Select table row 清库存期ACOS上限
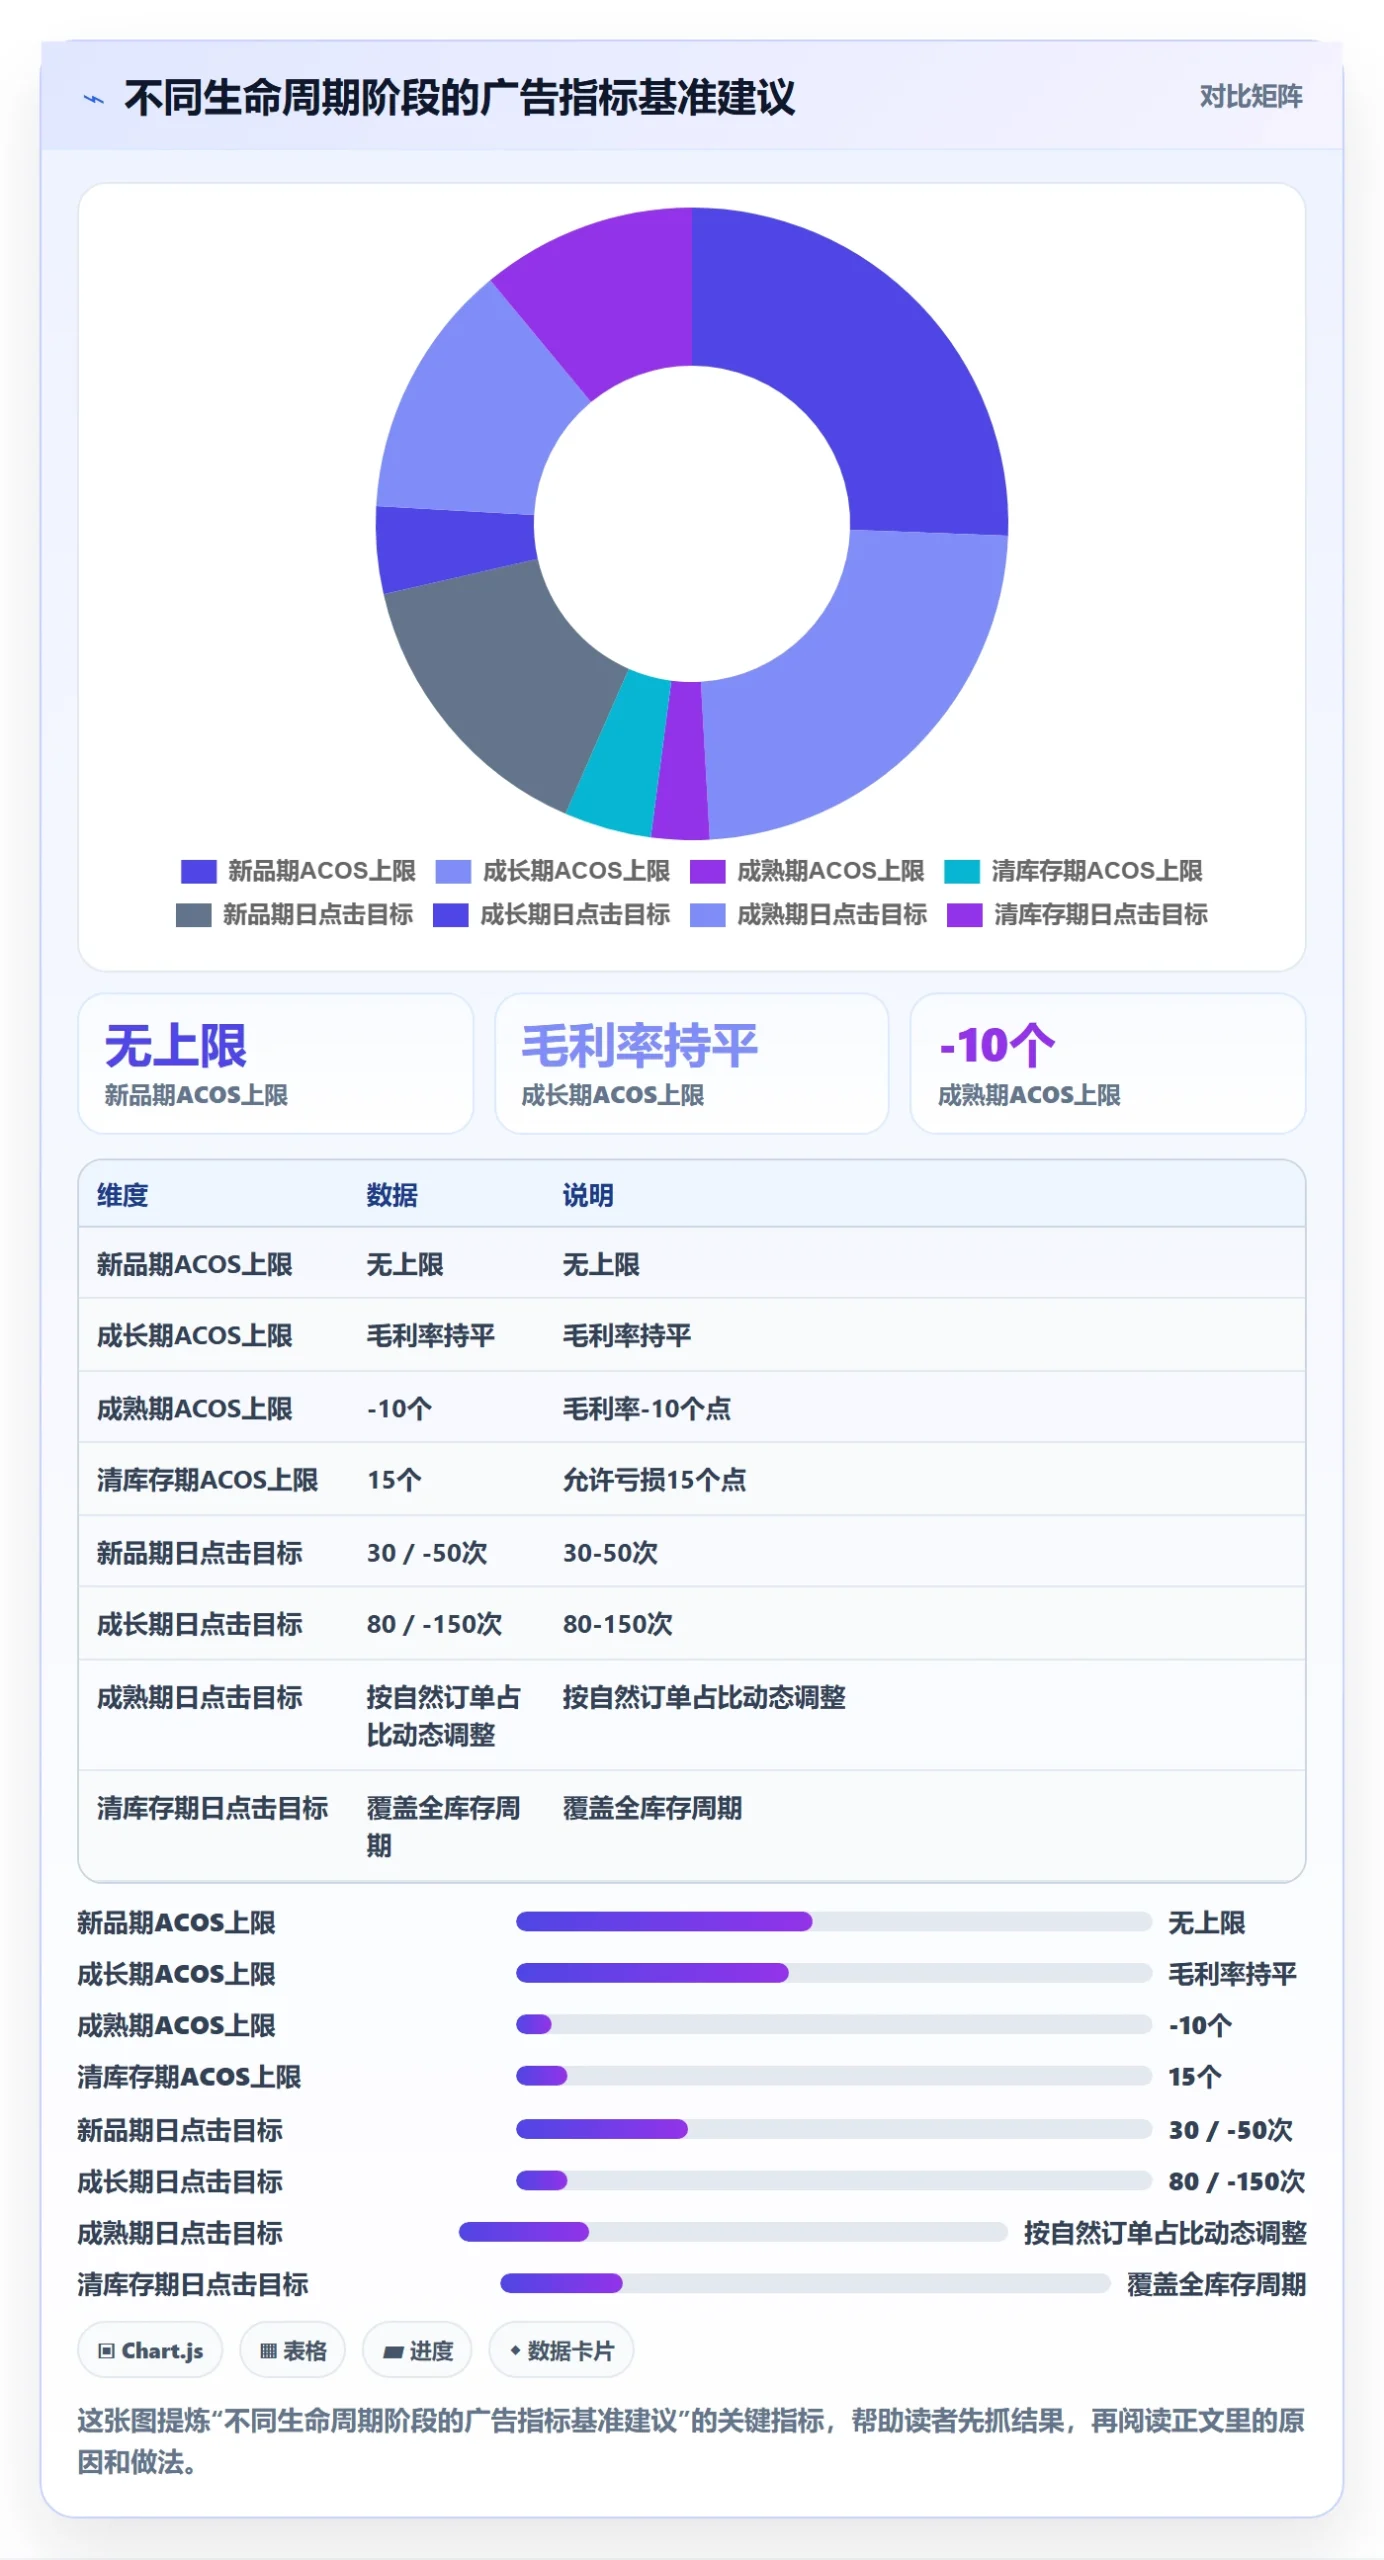Screen dimensions: 1384x2560 coord(691,1479)
